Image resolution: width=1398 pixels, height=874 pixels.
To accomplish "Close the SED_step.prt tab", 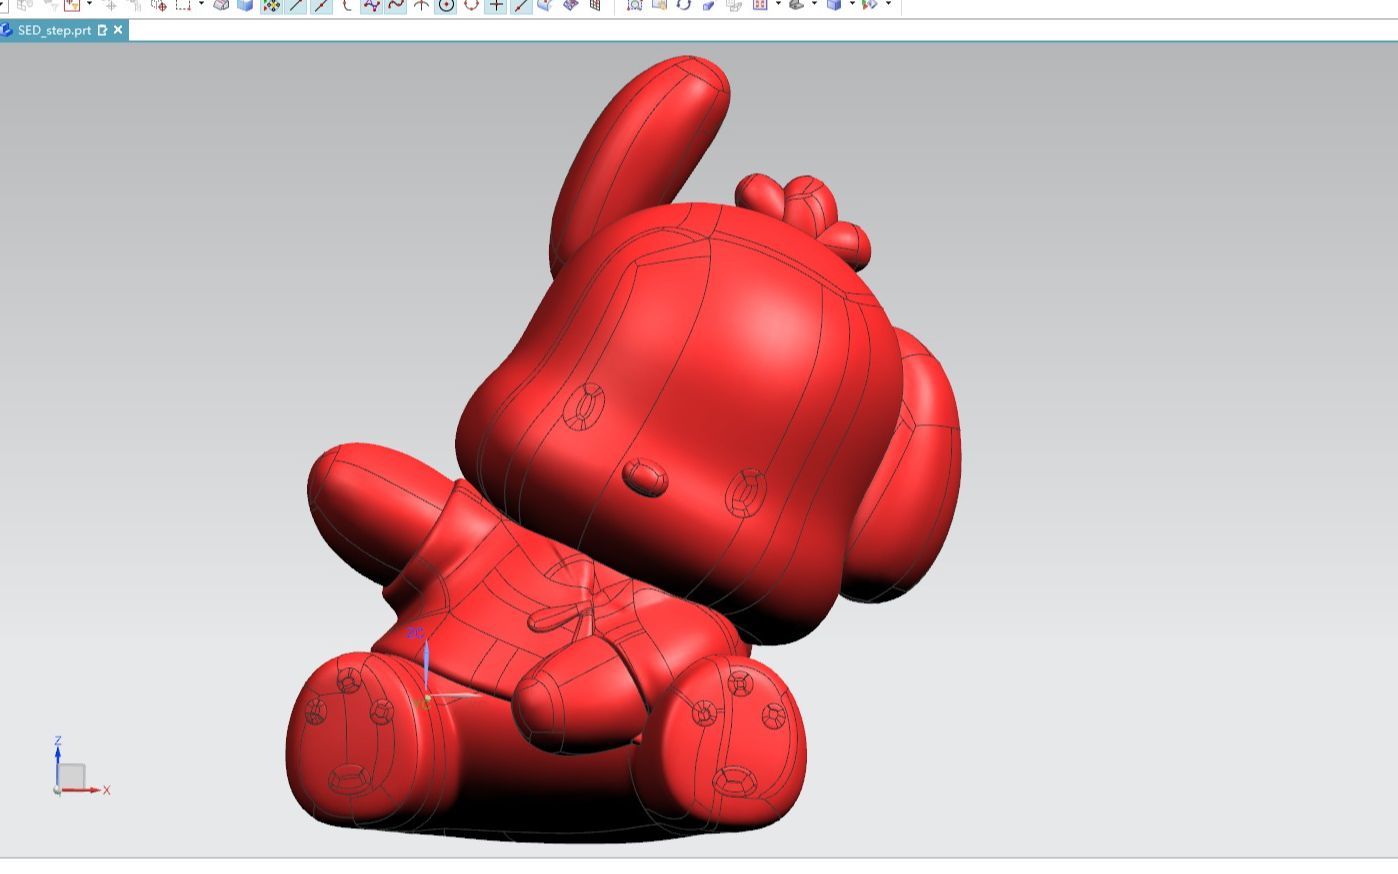I will (118, 30).
